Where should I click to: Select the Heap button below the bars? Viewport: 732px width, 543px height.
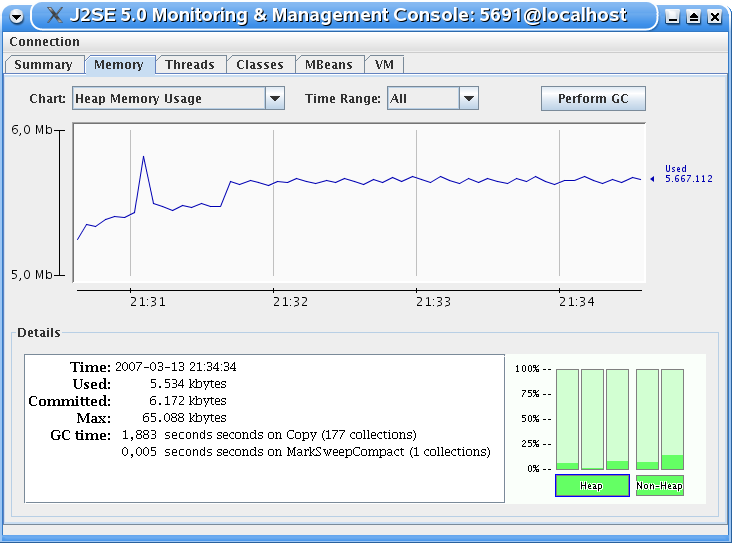point(592,486)
